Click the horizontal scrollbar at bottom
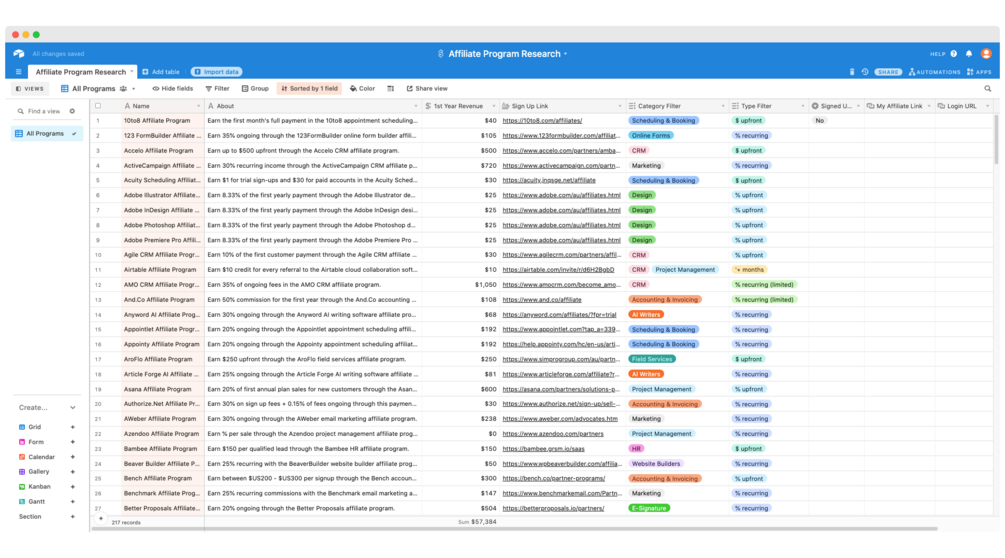 tap(514, 529)
